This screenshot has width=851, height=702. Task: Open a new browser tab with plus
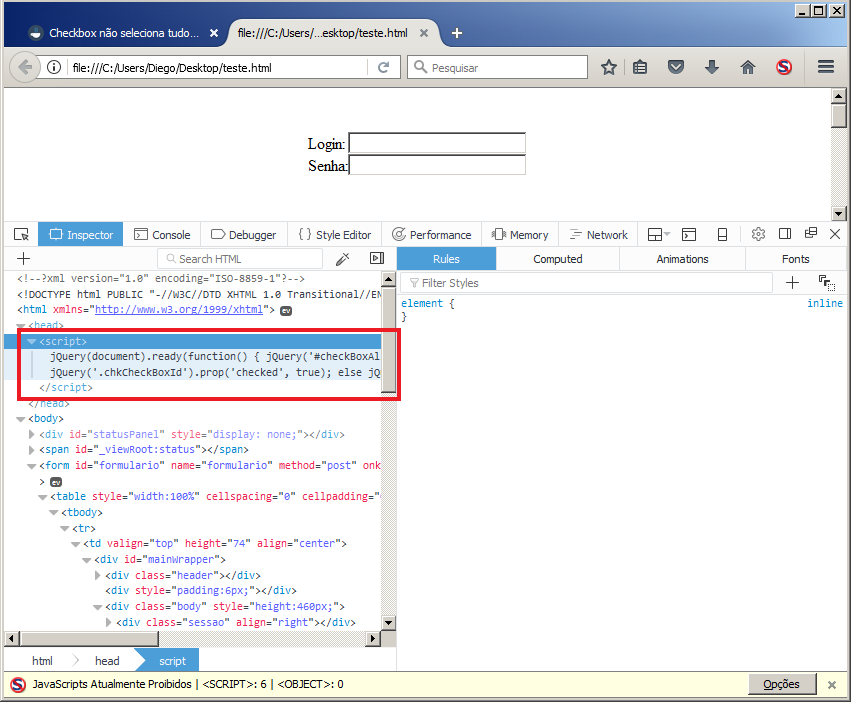coord(457,33)
